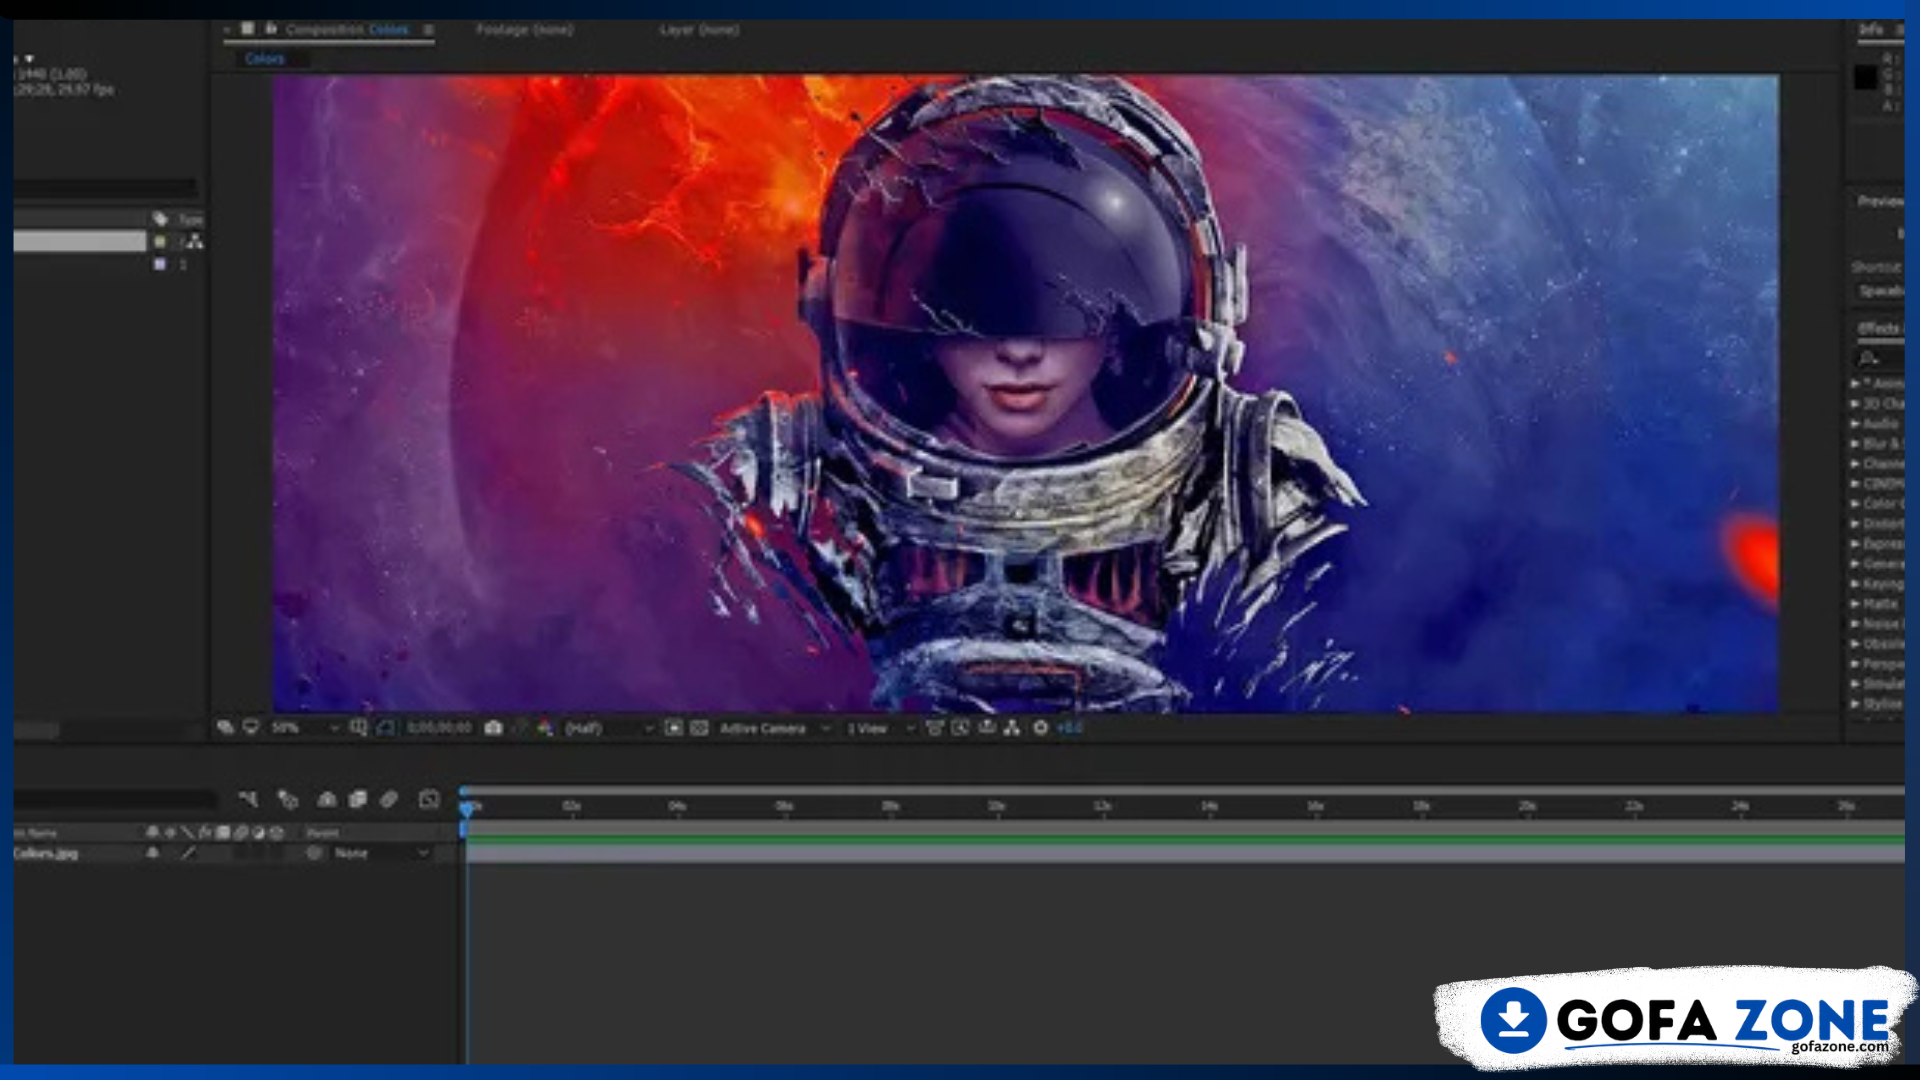Click the timeline search field
The width and height of the screenshot is (1920, 1080).
point(115,799)
